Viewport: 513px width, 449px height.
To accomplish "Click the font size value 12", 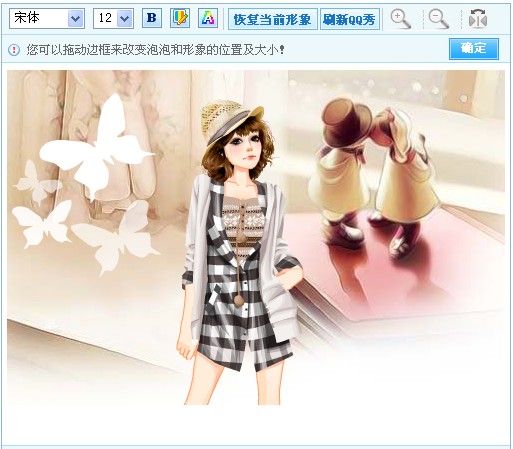I will 105,18.
